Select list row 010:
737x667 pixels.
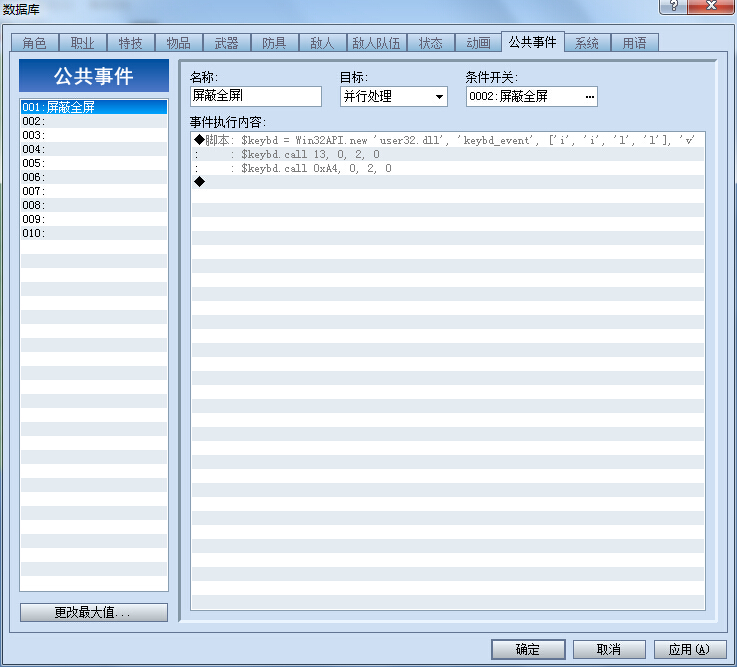click(x=94, y=233)
